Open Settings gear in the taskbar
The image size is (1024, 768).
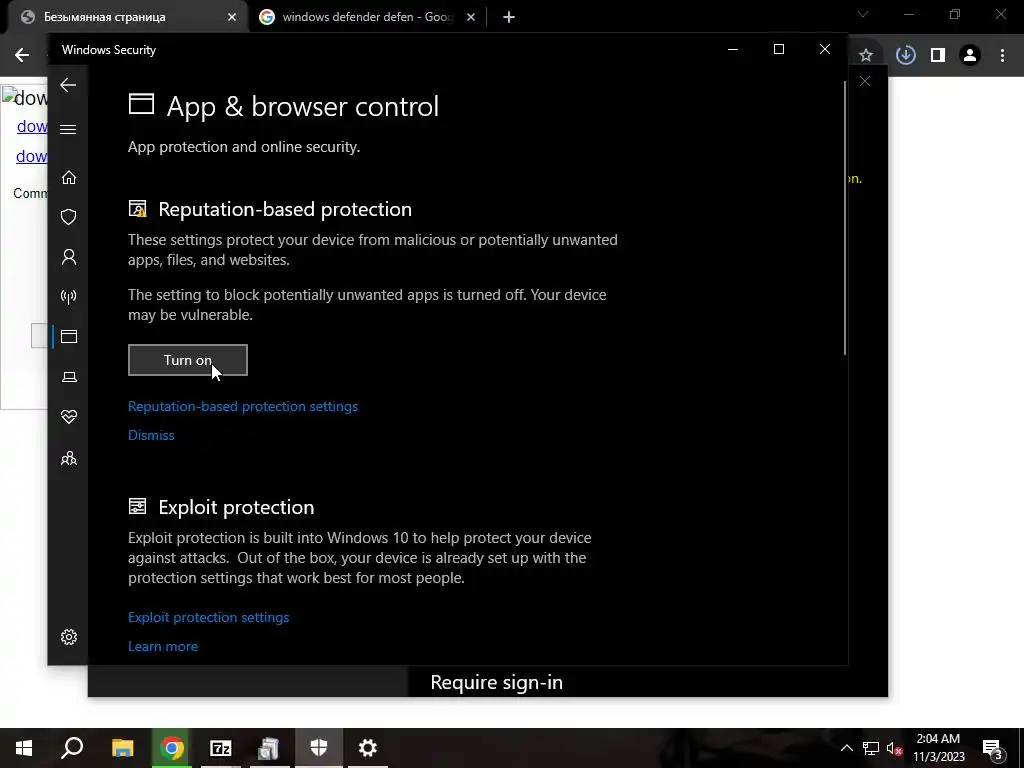click(x=368, y=748)
